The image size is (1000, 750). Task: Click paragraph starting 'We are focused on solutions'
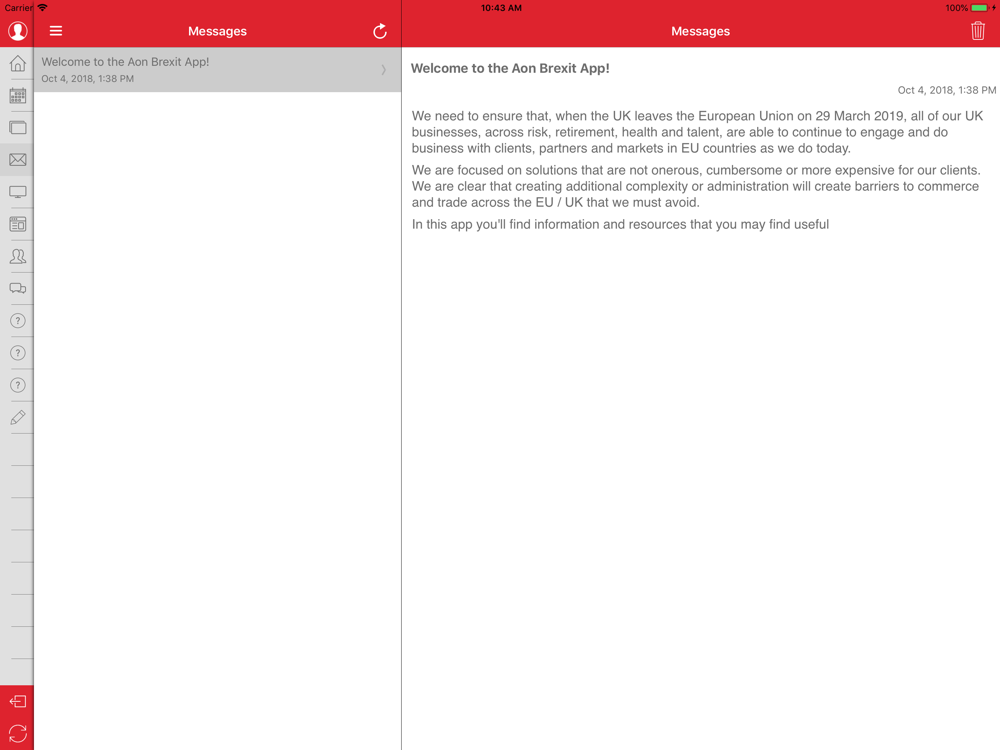point(696,186)
